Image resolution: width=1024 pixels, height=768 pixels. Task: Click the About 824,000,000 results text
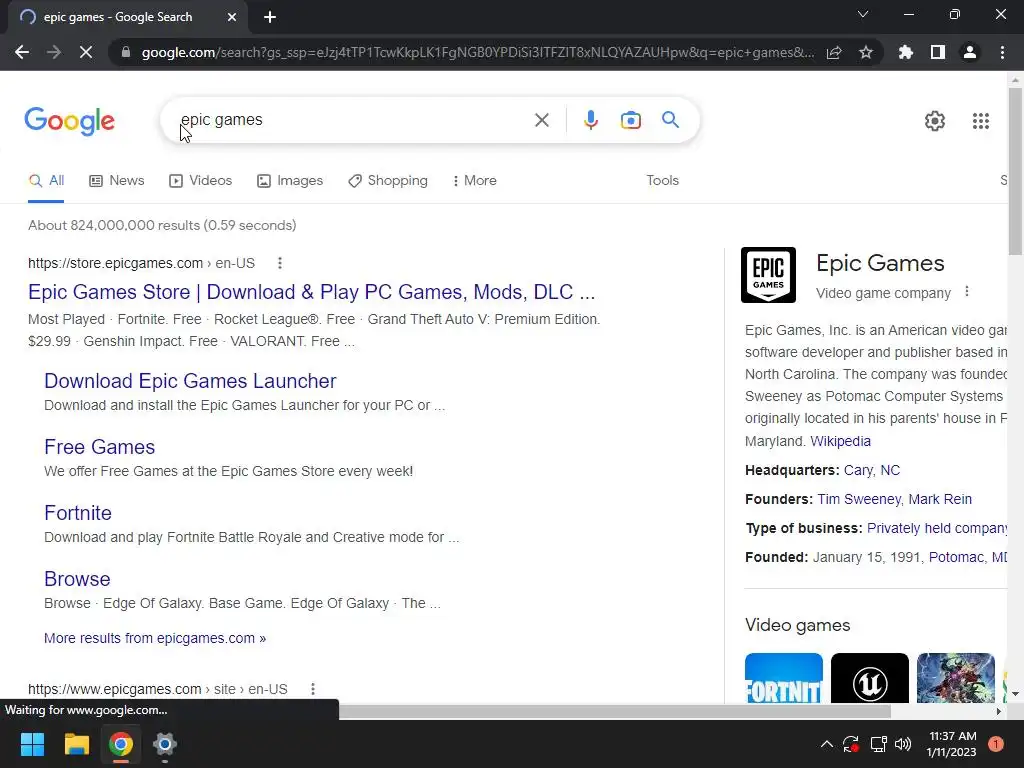pos(162,225)
